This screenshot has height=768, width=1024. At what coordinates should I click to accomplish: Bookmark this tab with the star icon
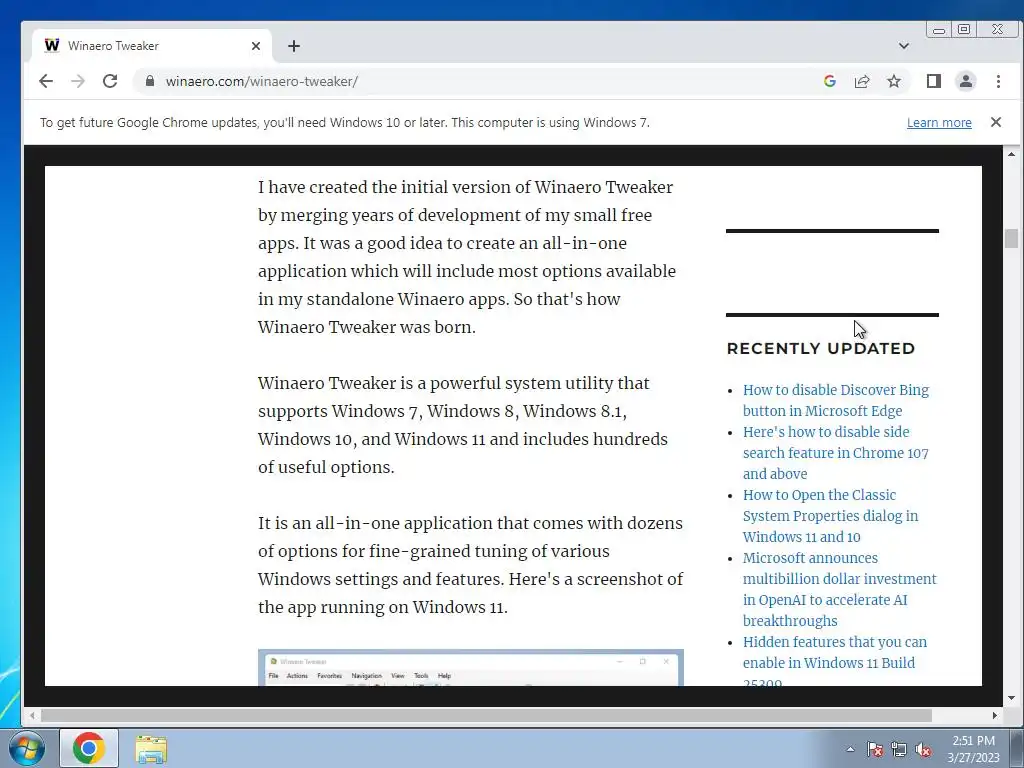[894, 81]
